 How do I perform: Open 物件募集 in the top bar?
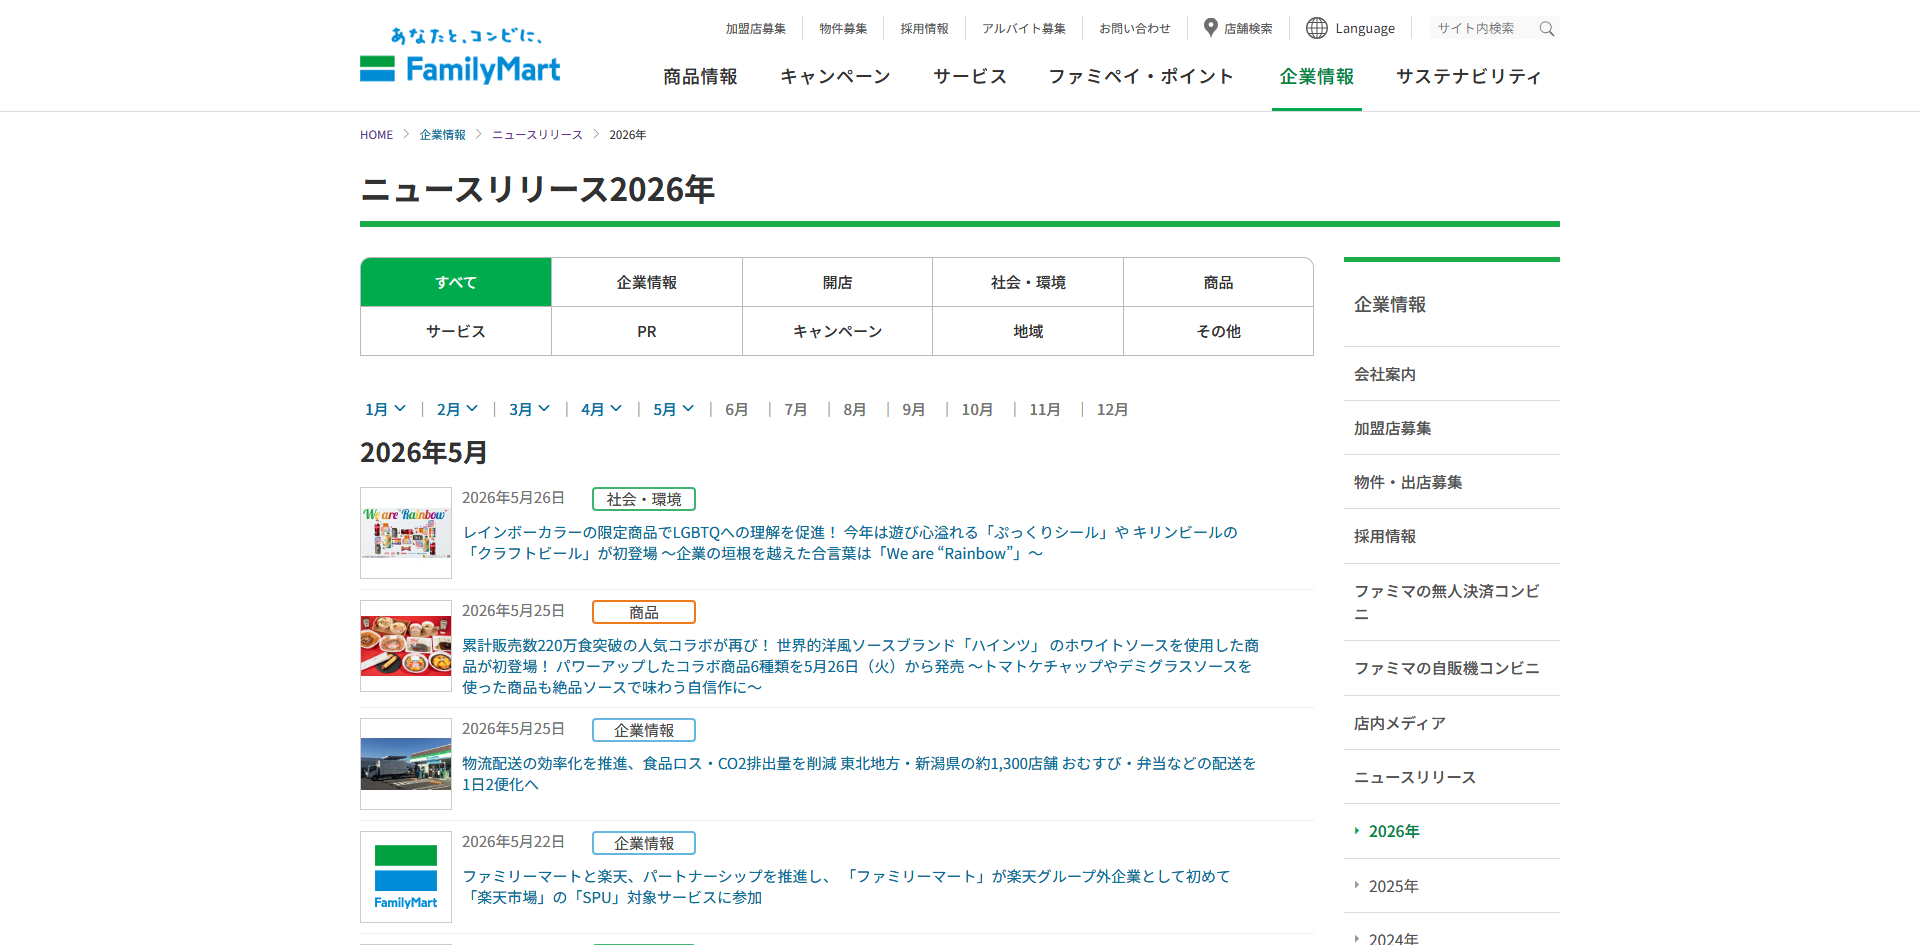click(x=843, y=29)
